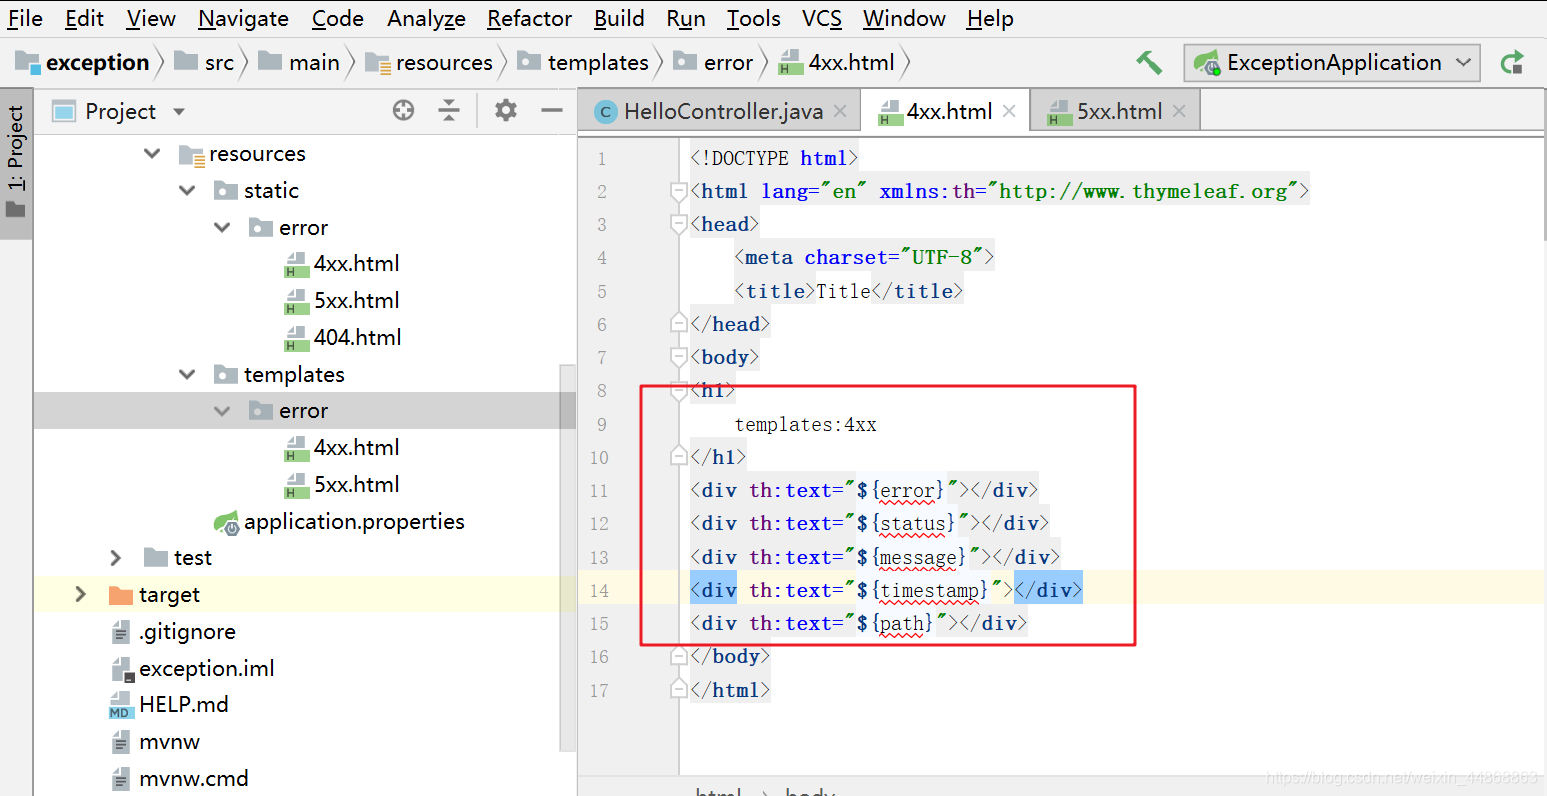Viewport: 1547px width, 796px height.
Task: Select mvnw file in tree
Action: click(x=155, y=742)
